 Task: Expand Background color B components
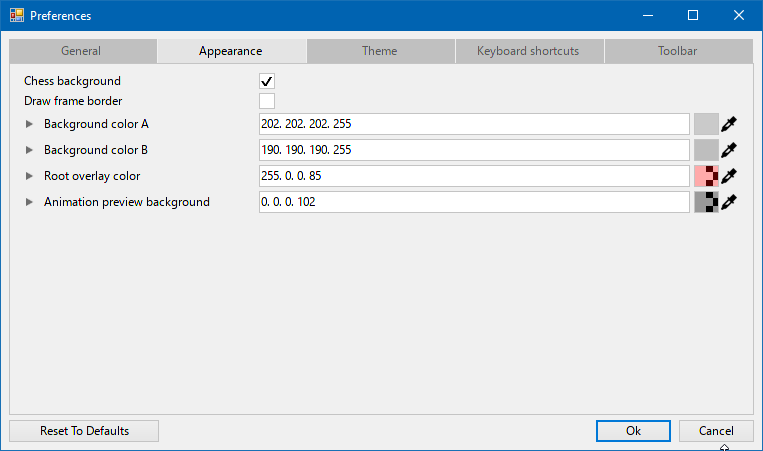pyautogui.click(x=29, y=150)
